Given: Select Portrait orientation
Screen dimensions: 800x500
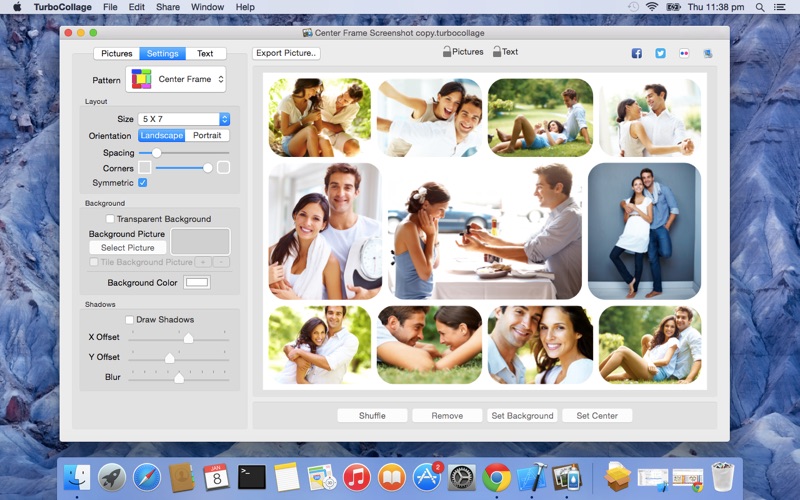Looking at the screenshot, I should [x=207, y=136].
